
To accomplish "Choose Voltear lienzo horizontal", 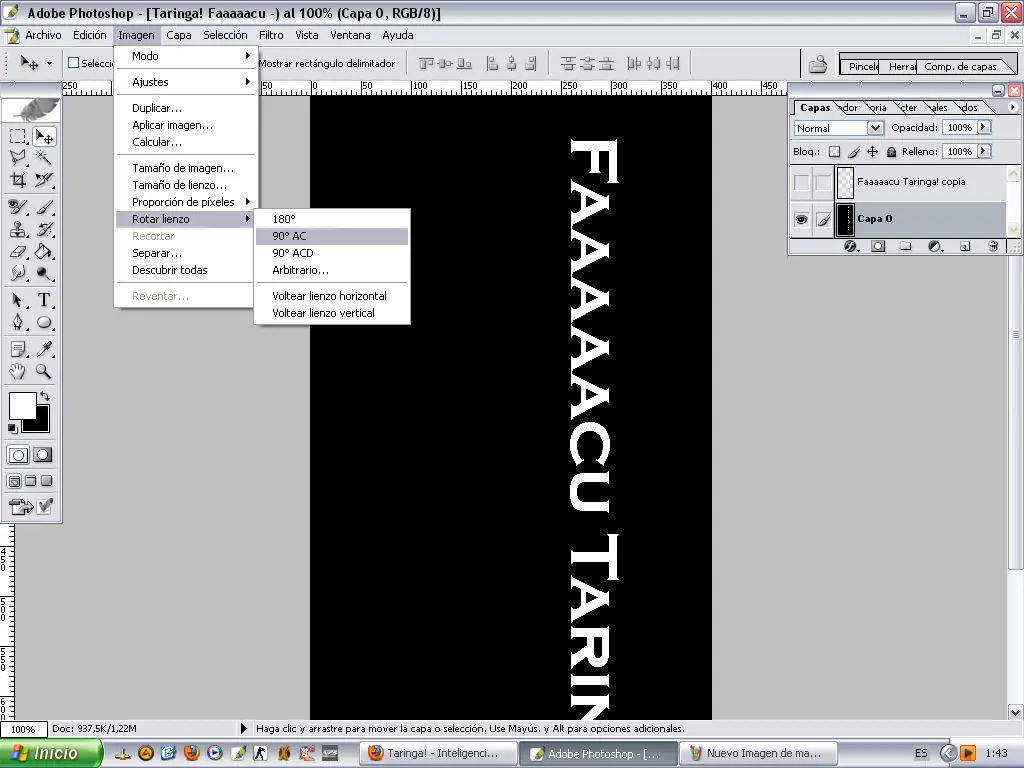I will (x=332, y=296).
